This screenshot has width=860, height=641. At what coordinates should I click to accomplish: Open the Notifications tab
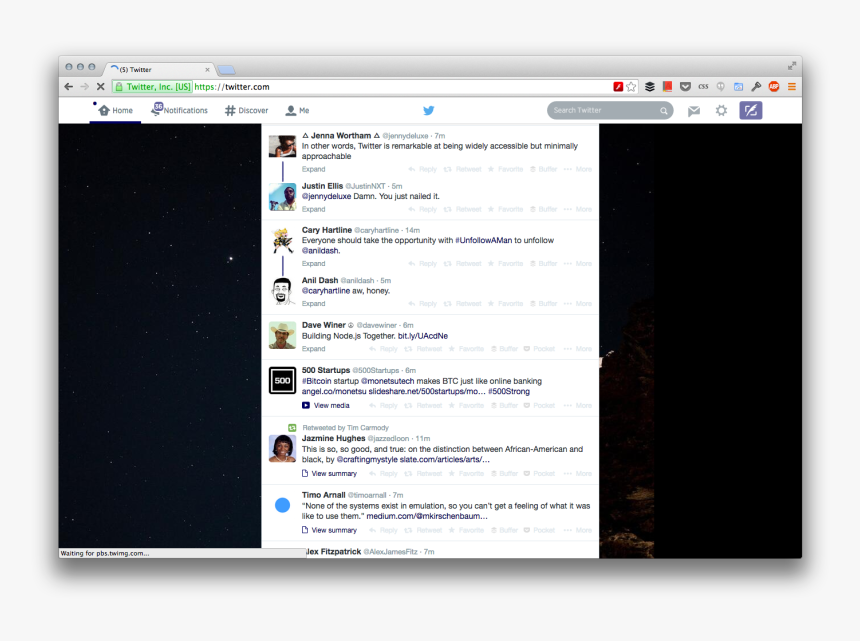(180, 110)
